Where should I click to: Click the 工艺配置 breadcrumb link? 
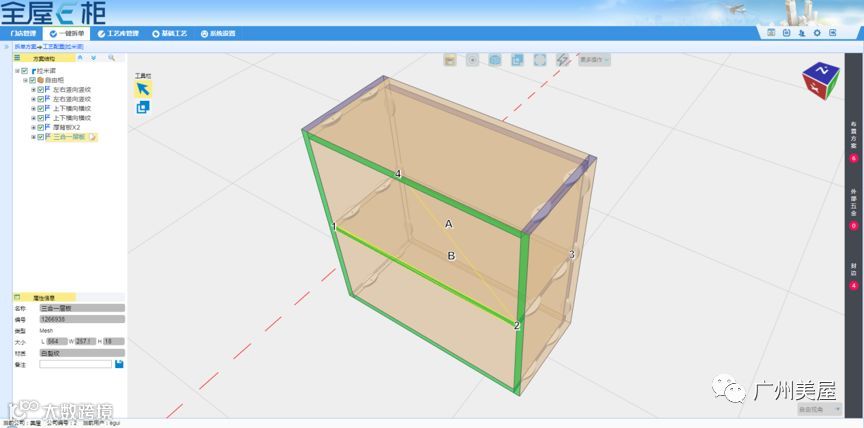click(x=63, y=47)
